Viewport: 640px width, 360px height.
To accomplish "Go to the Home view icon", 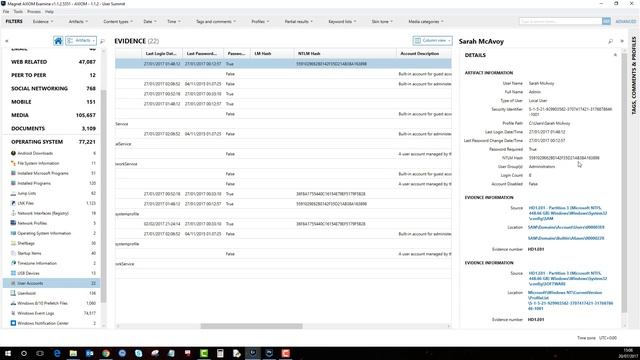I will (x=58, y=41).
